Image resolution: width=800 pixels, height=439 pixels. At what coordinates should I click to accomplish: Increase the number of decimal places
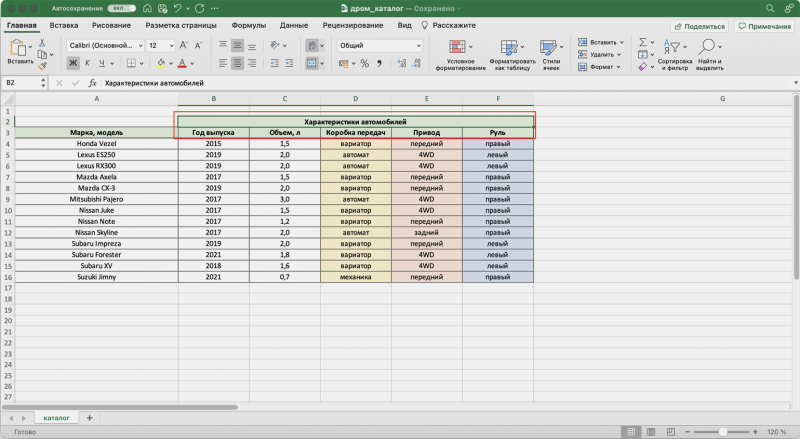[402, 63]
